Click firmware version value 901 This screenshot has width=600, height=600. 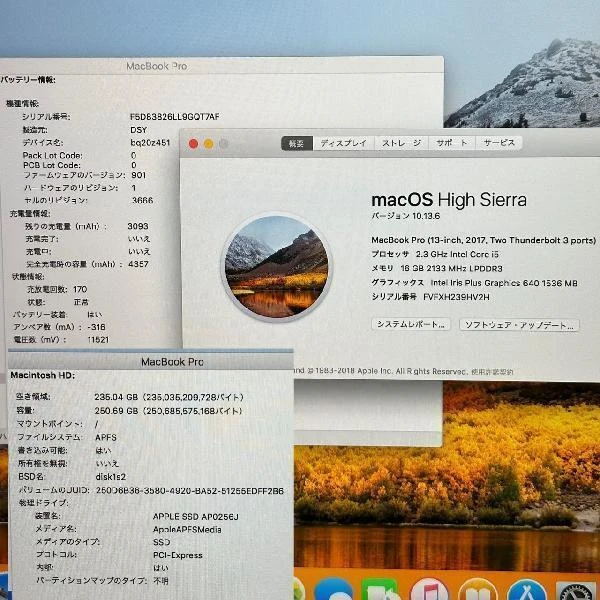tap(139, 175)
